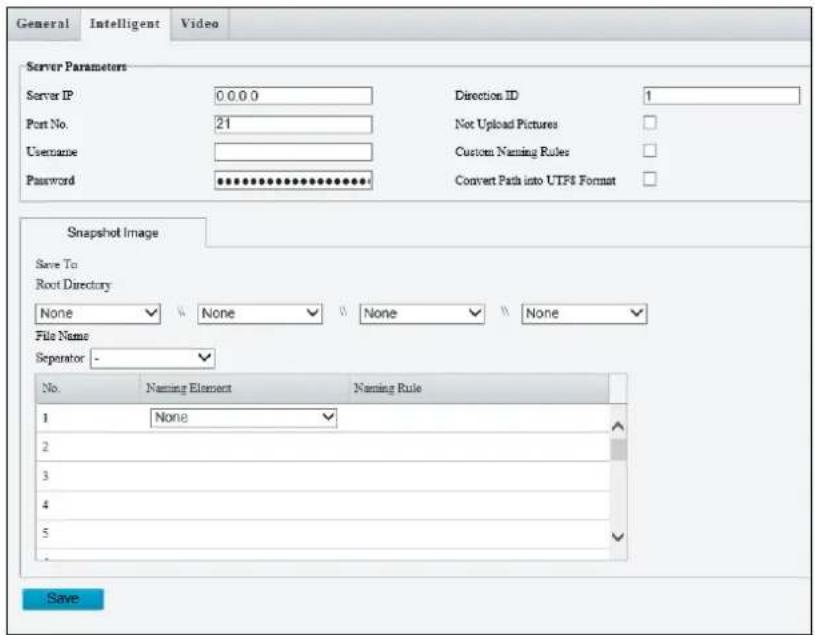Open the third Root Directory dropdown

(422, 313)
